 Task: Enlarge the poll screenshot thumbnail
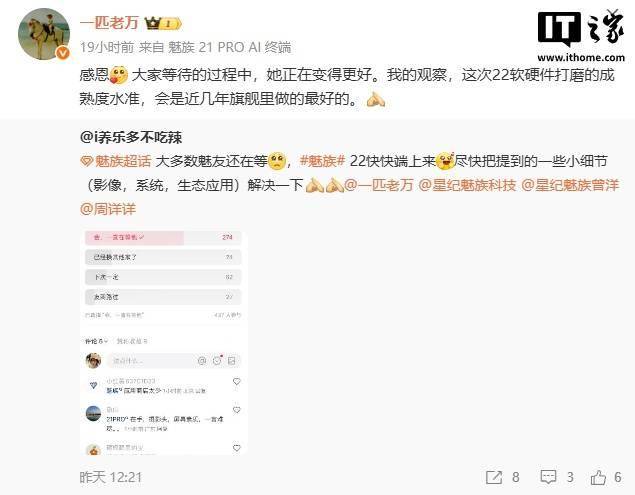click(164, 341)
